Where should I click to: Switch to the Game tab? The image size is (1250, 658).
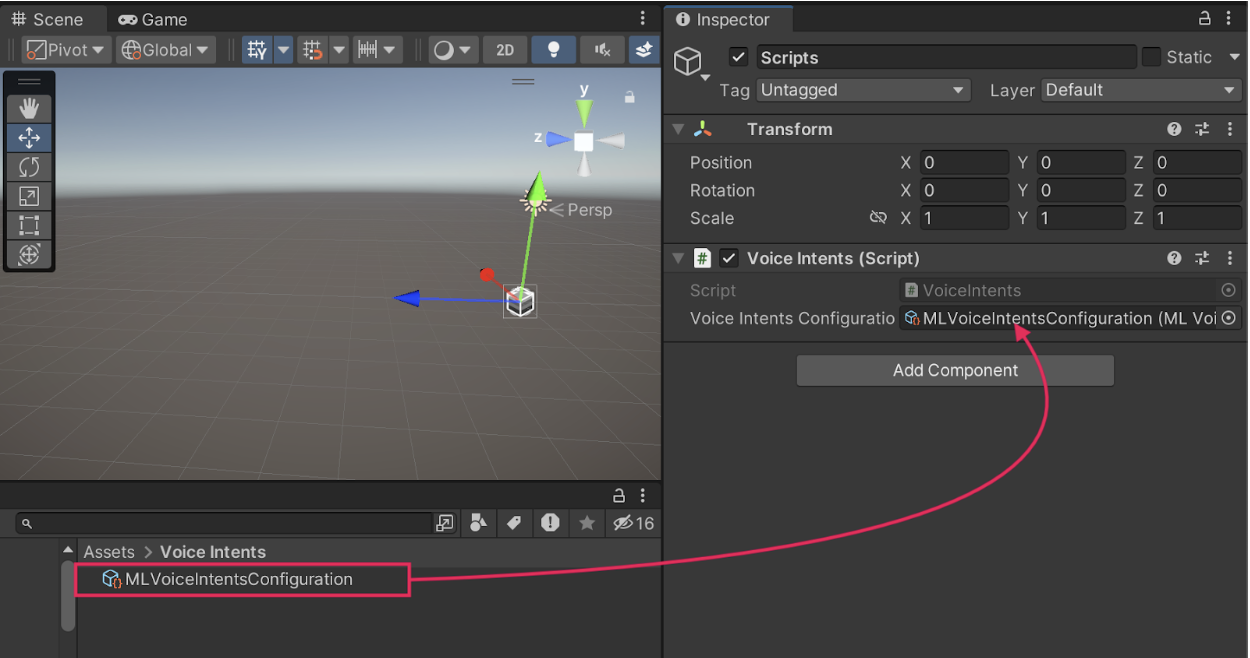click(x=153, y=20)
